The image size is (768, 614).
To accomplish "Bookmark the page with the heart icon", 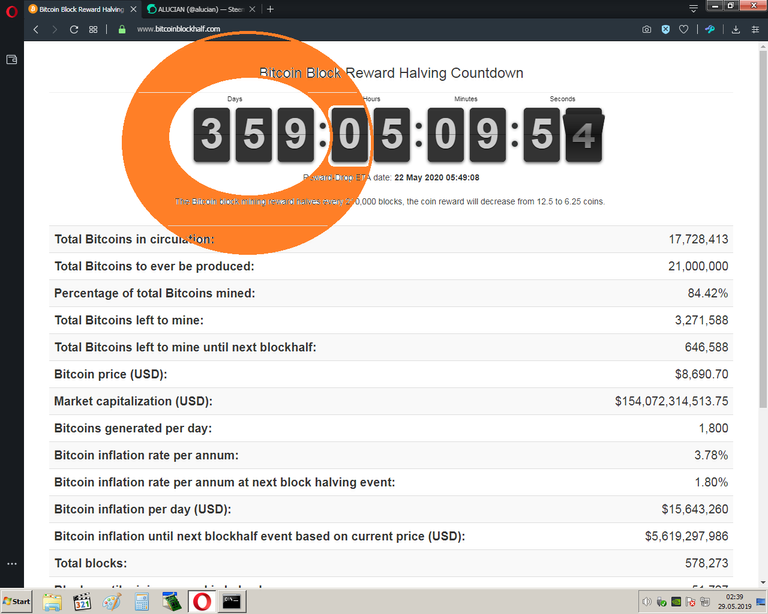I will point(684,29).
